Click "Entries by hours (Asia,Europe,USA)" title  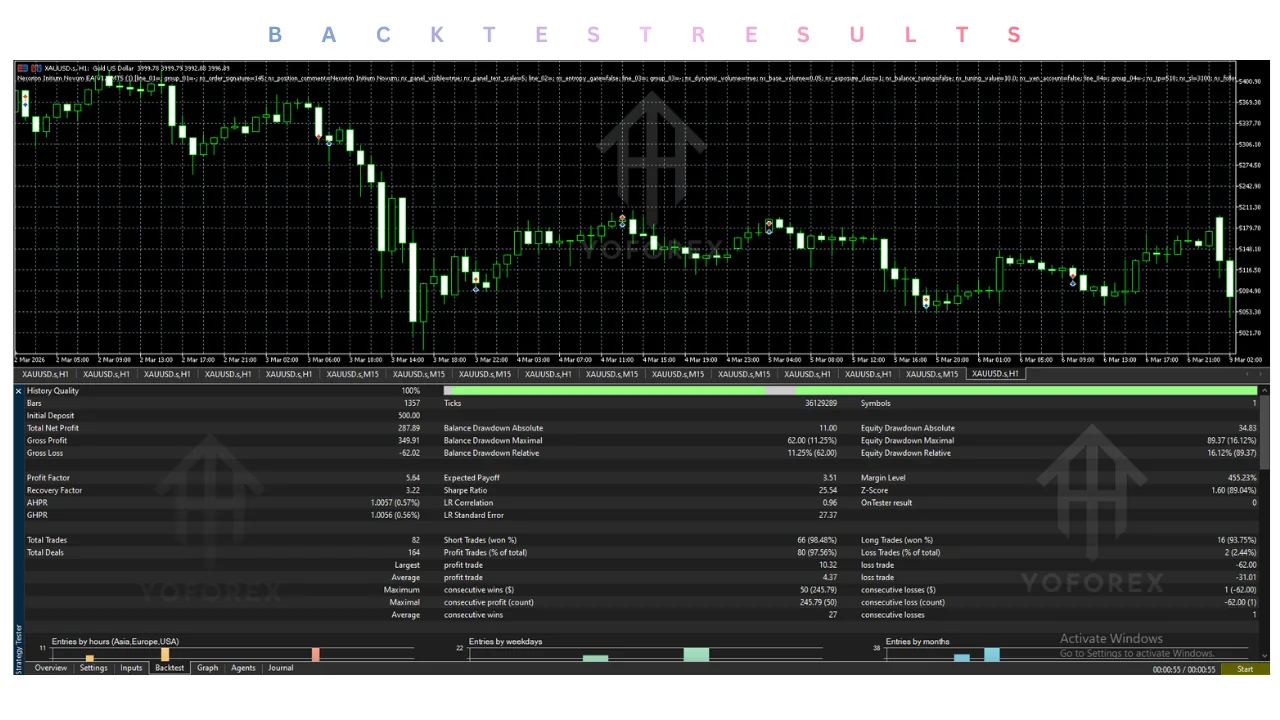[x=115, y=641]
